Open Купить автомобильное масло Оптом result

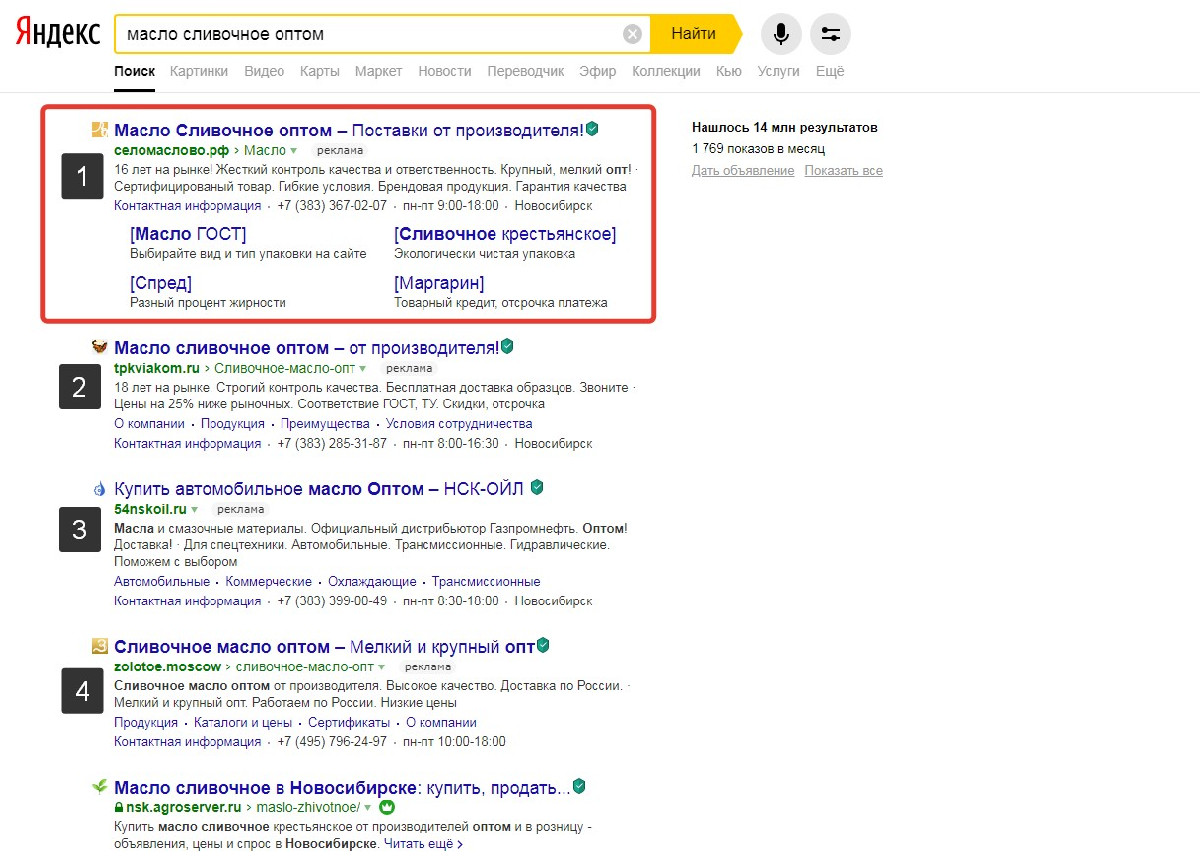[321, 489]
